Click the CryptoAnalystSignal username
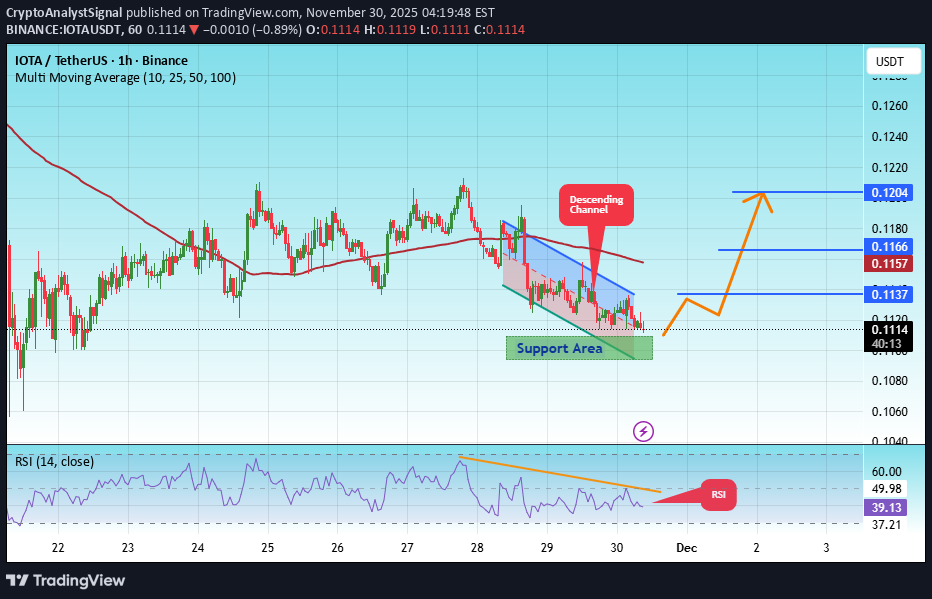932x599 pixels. pos(62,13)
